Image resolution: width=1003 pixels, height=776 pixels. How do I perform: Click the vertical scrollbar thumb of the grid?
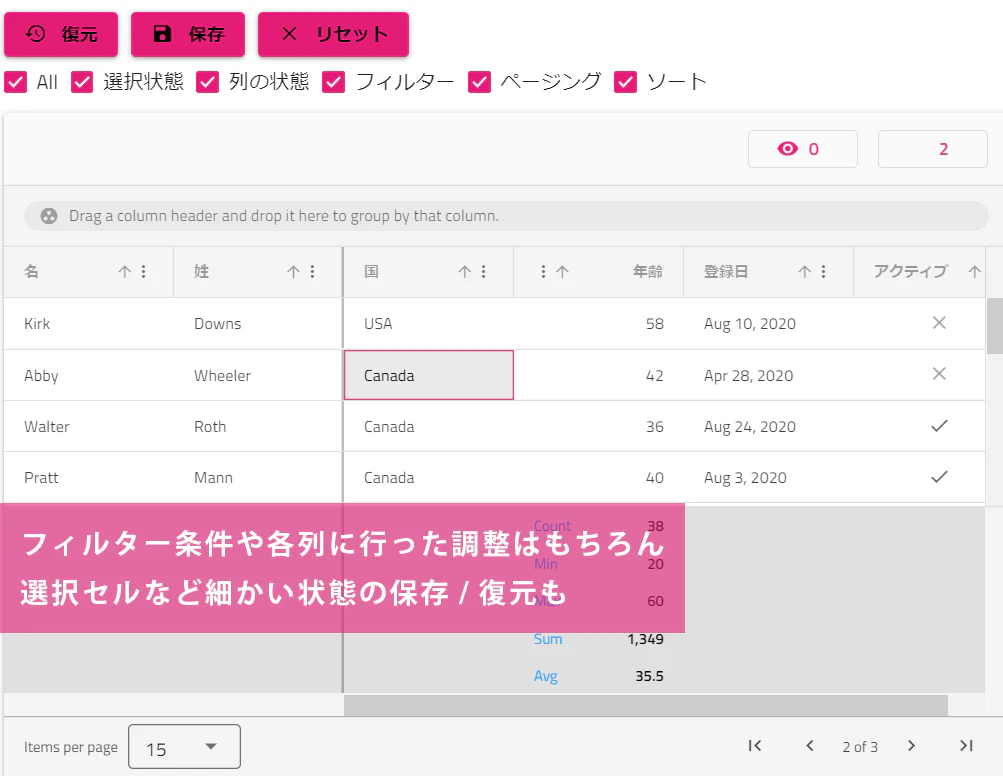[x=995, y=326]
